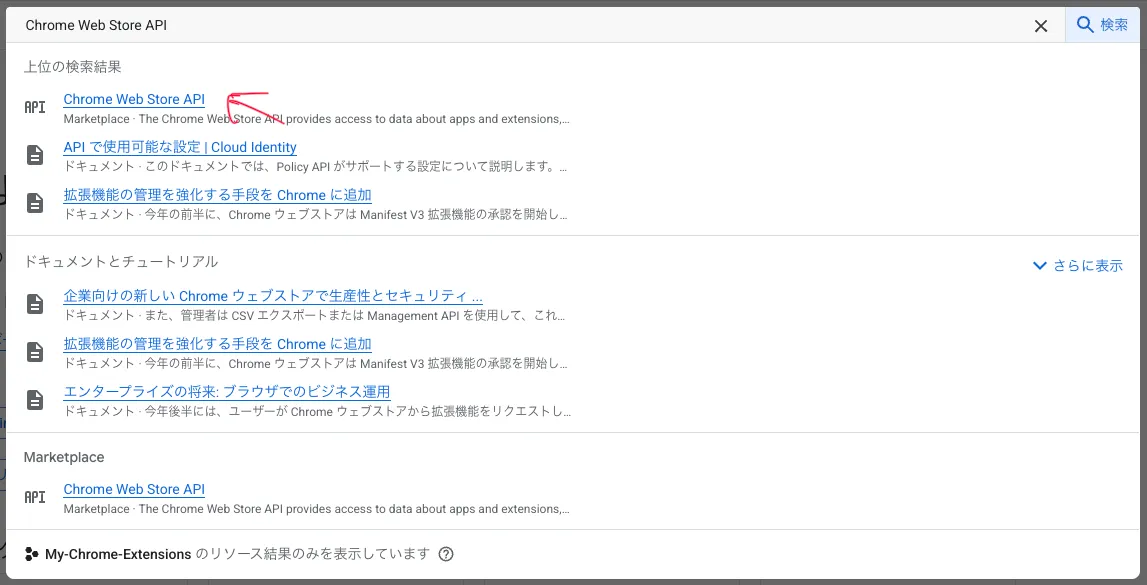Open エンタープライズの将来: ブラウザでのビジネス運用 link

click(x=227, y=392)
